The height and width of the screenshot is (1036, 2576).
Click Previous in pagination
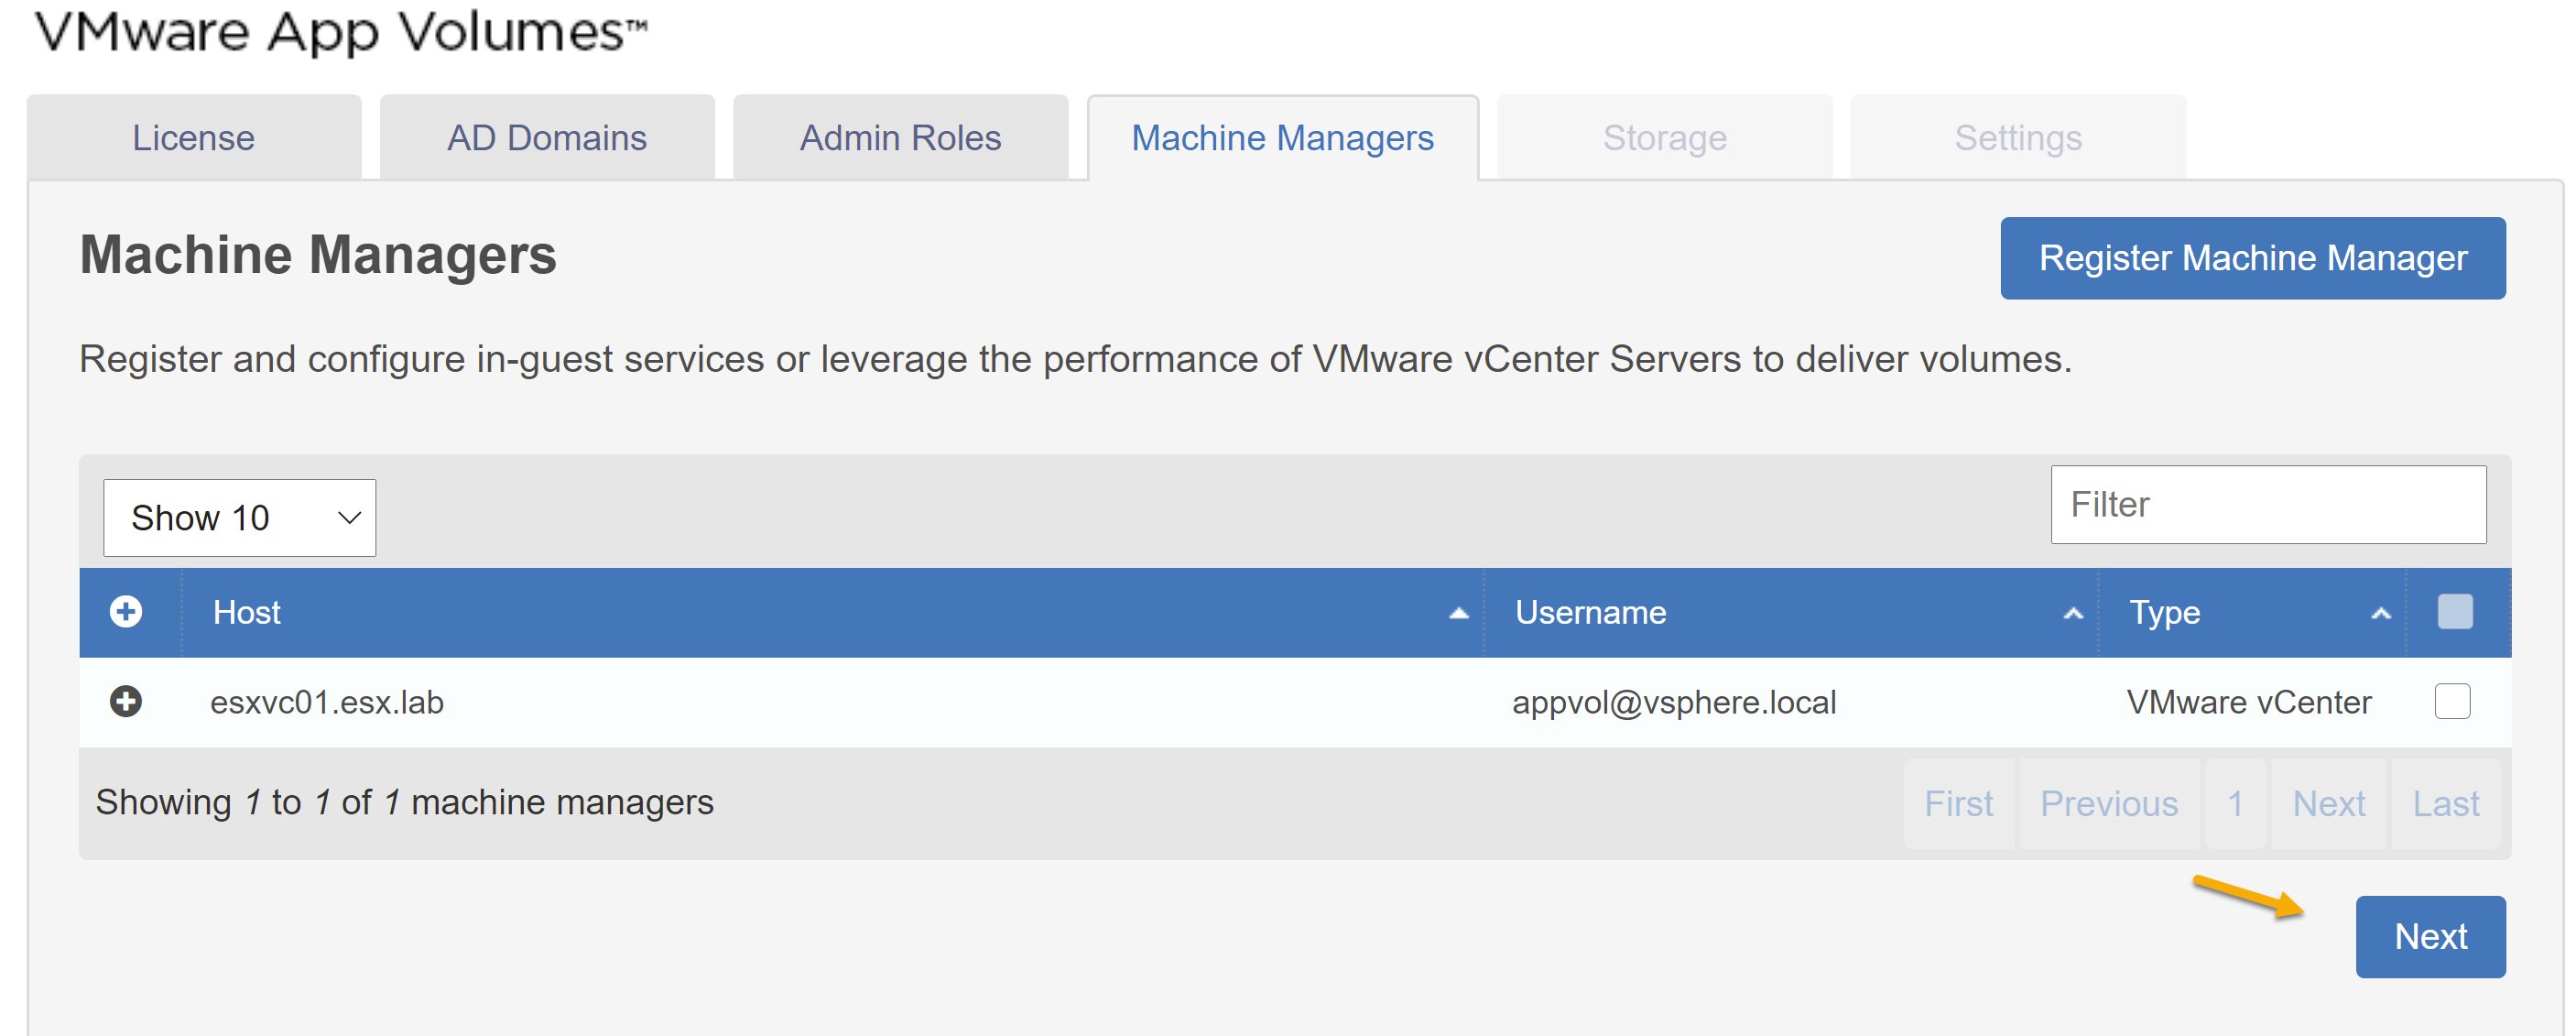pyautogui.click(x=2109, y=803)
